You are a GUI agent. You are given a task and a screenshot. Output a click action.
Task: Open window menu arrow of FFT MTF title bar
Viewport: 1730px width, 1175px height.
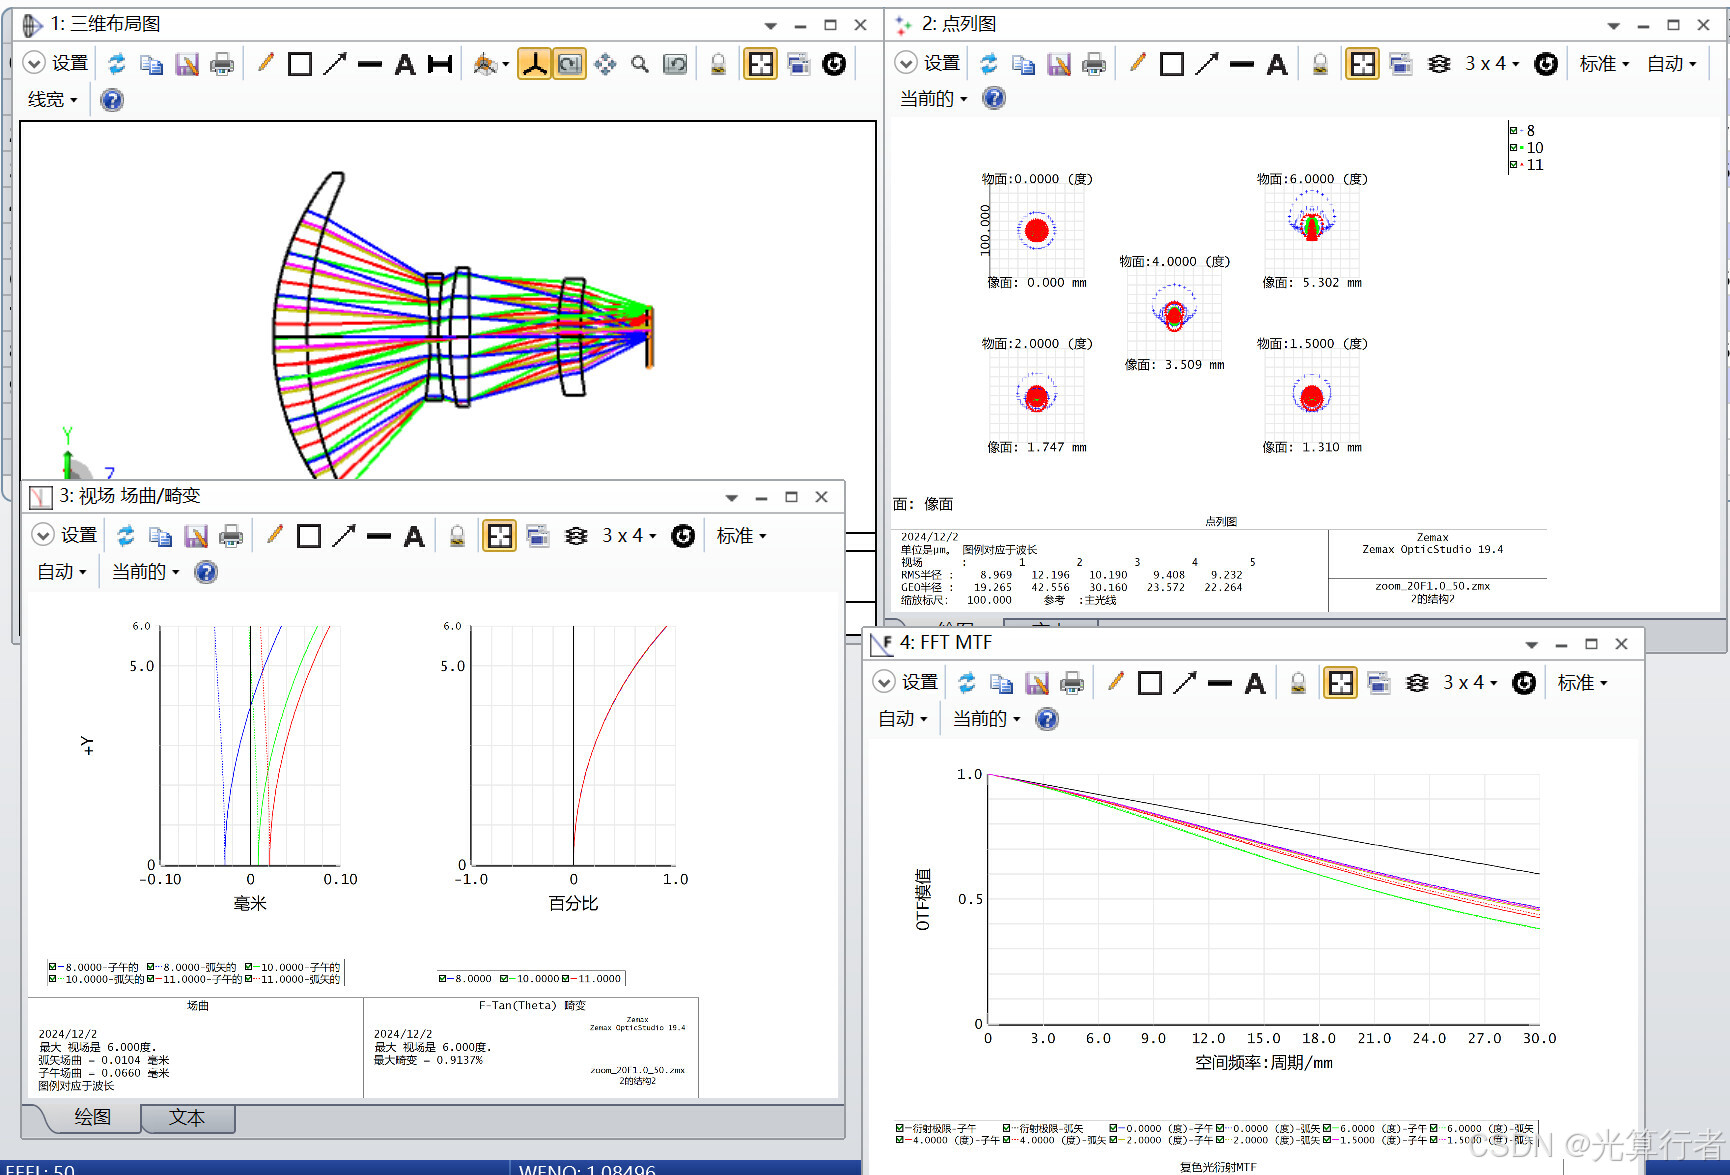[x=1532, y=645]
